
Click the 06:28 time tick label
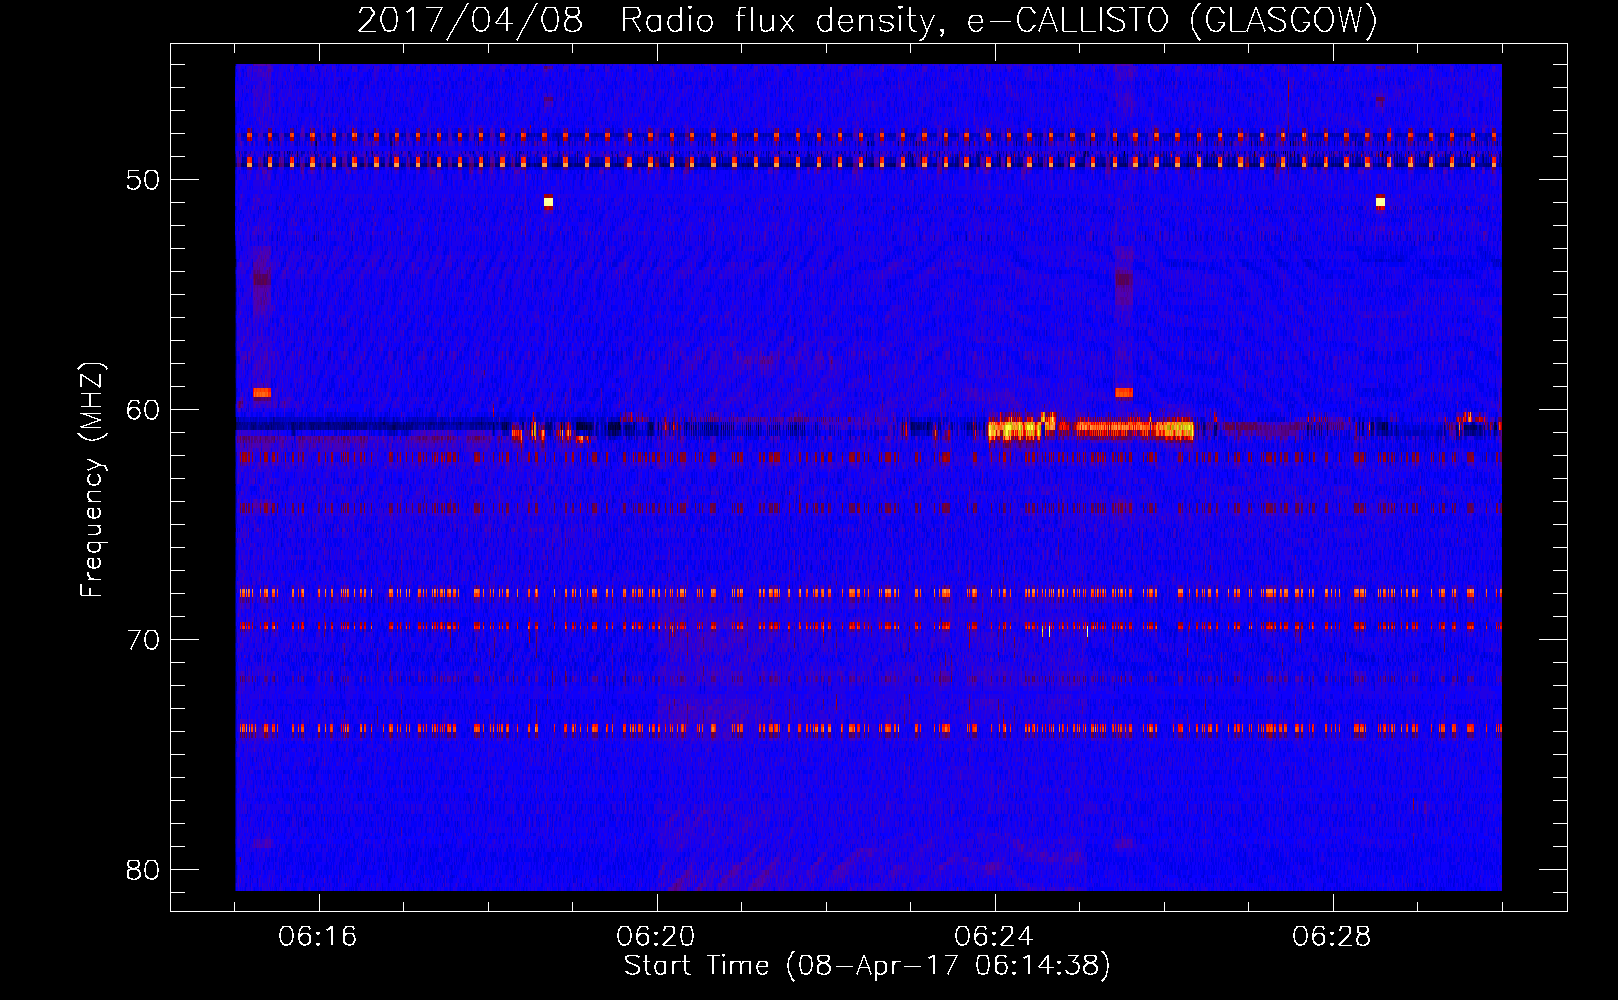(x=1331, y=937)
